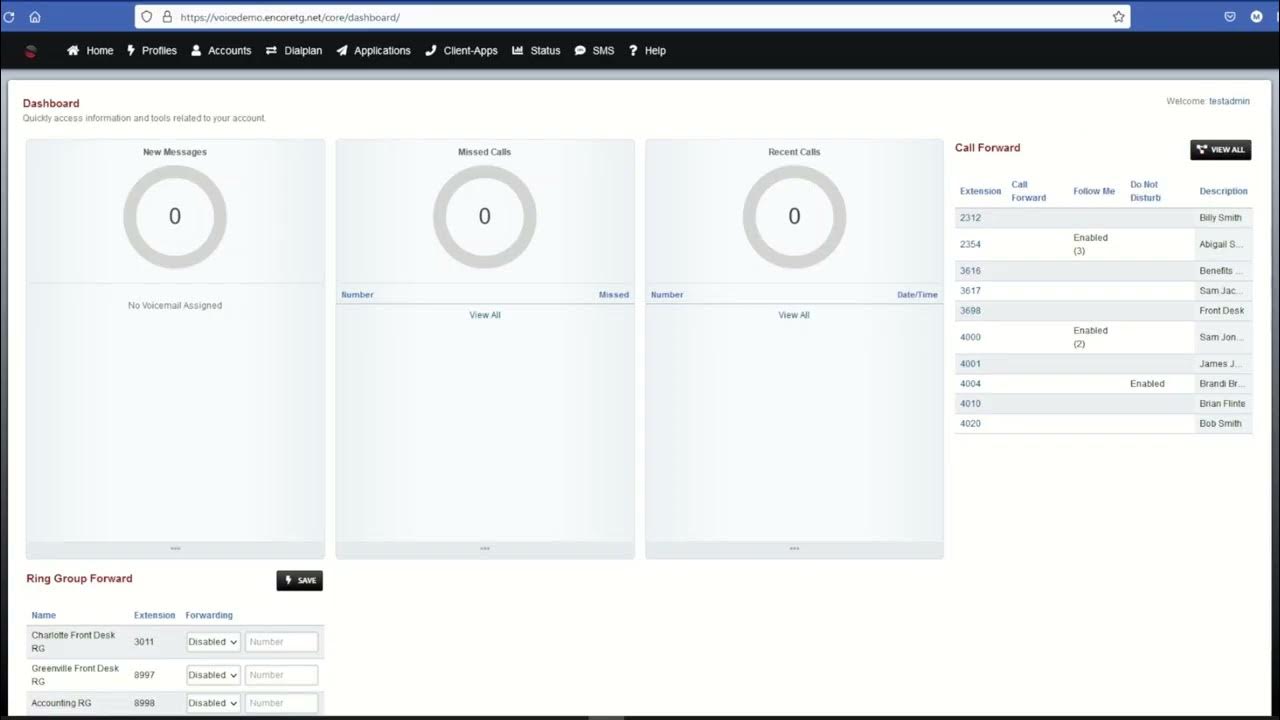The height and width of the screenshot is (720, 1280).
Task: Click Enabled (2) for extension 4000
Action: 1091,337
